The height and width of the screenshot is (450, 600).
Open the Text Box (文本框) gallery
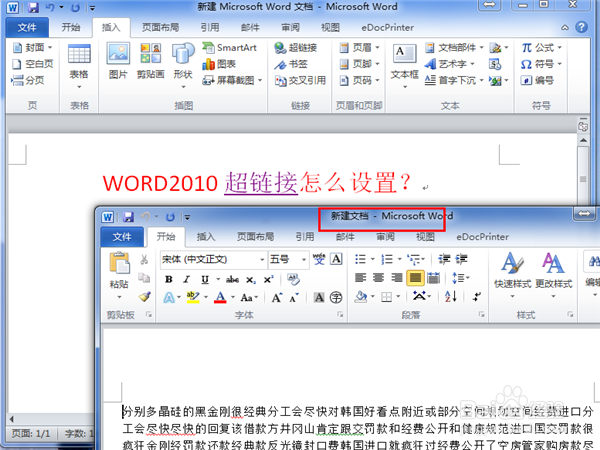point(404,66)
